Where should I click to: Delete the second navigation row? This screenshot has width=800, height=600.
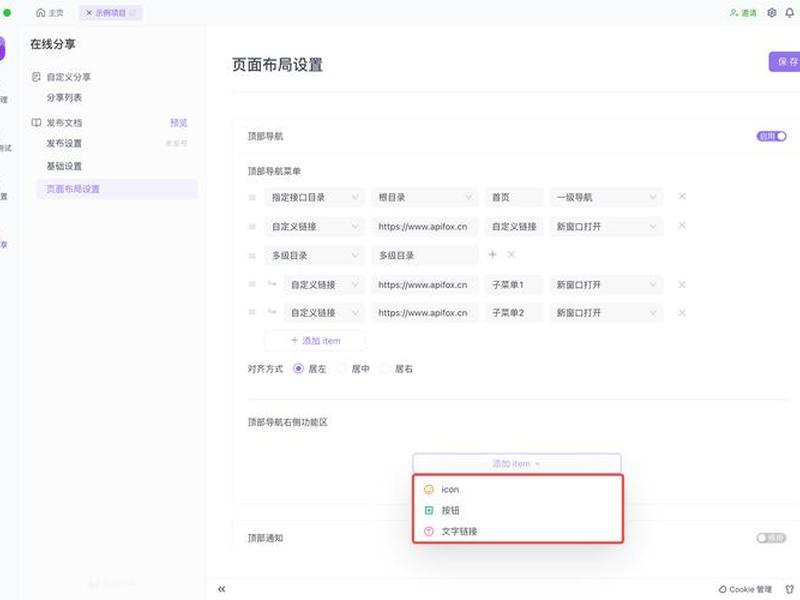pyautogui.click(x=682, y=226)
